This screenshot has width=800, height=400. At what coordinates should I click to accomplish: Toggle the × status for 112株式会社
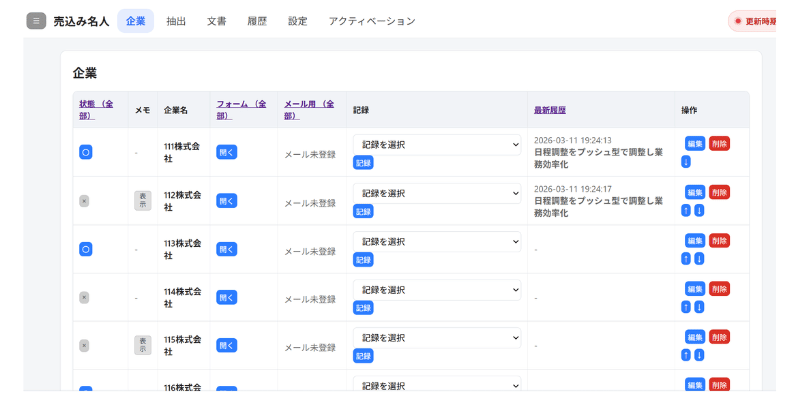coord(84,201)
